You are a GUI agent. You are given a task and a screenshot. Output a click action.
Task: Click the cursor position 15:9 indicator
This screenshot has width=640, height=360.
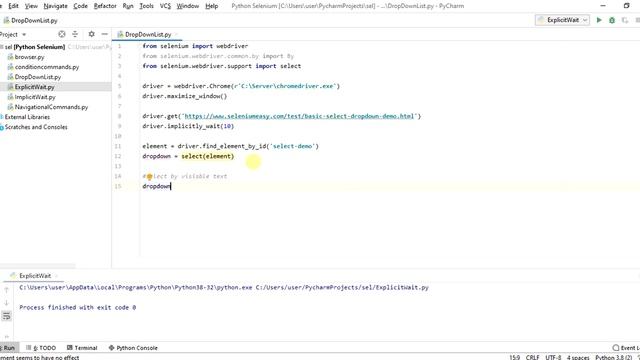(x=514, y=357)
